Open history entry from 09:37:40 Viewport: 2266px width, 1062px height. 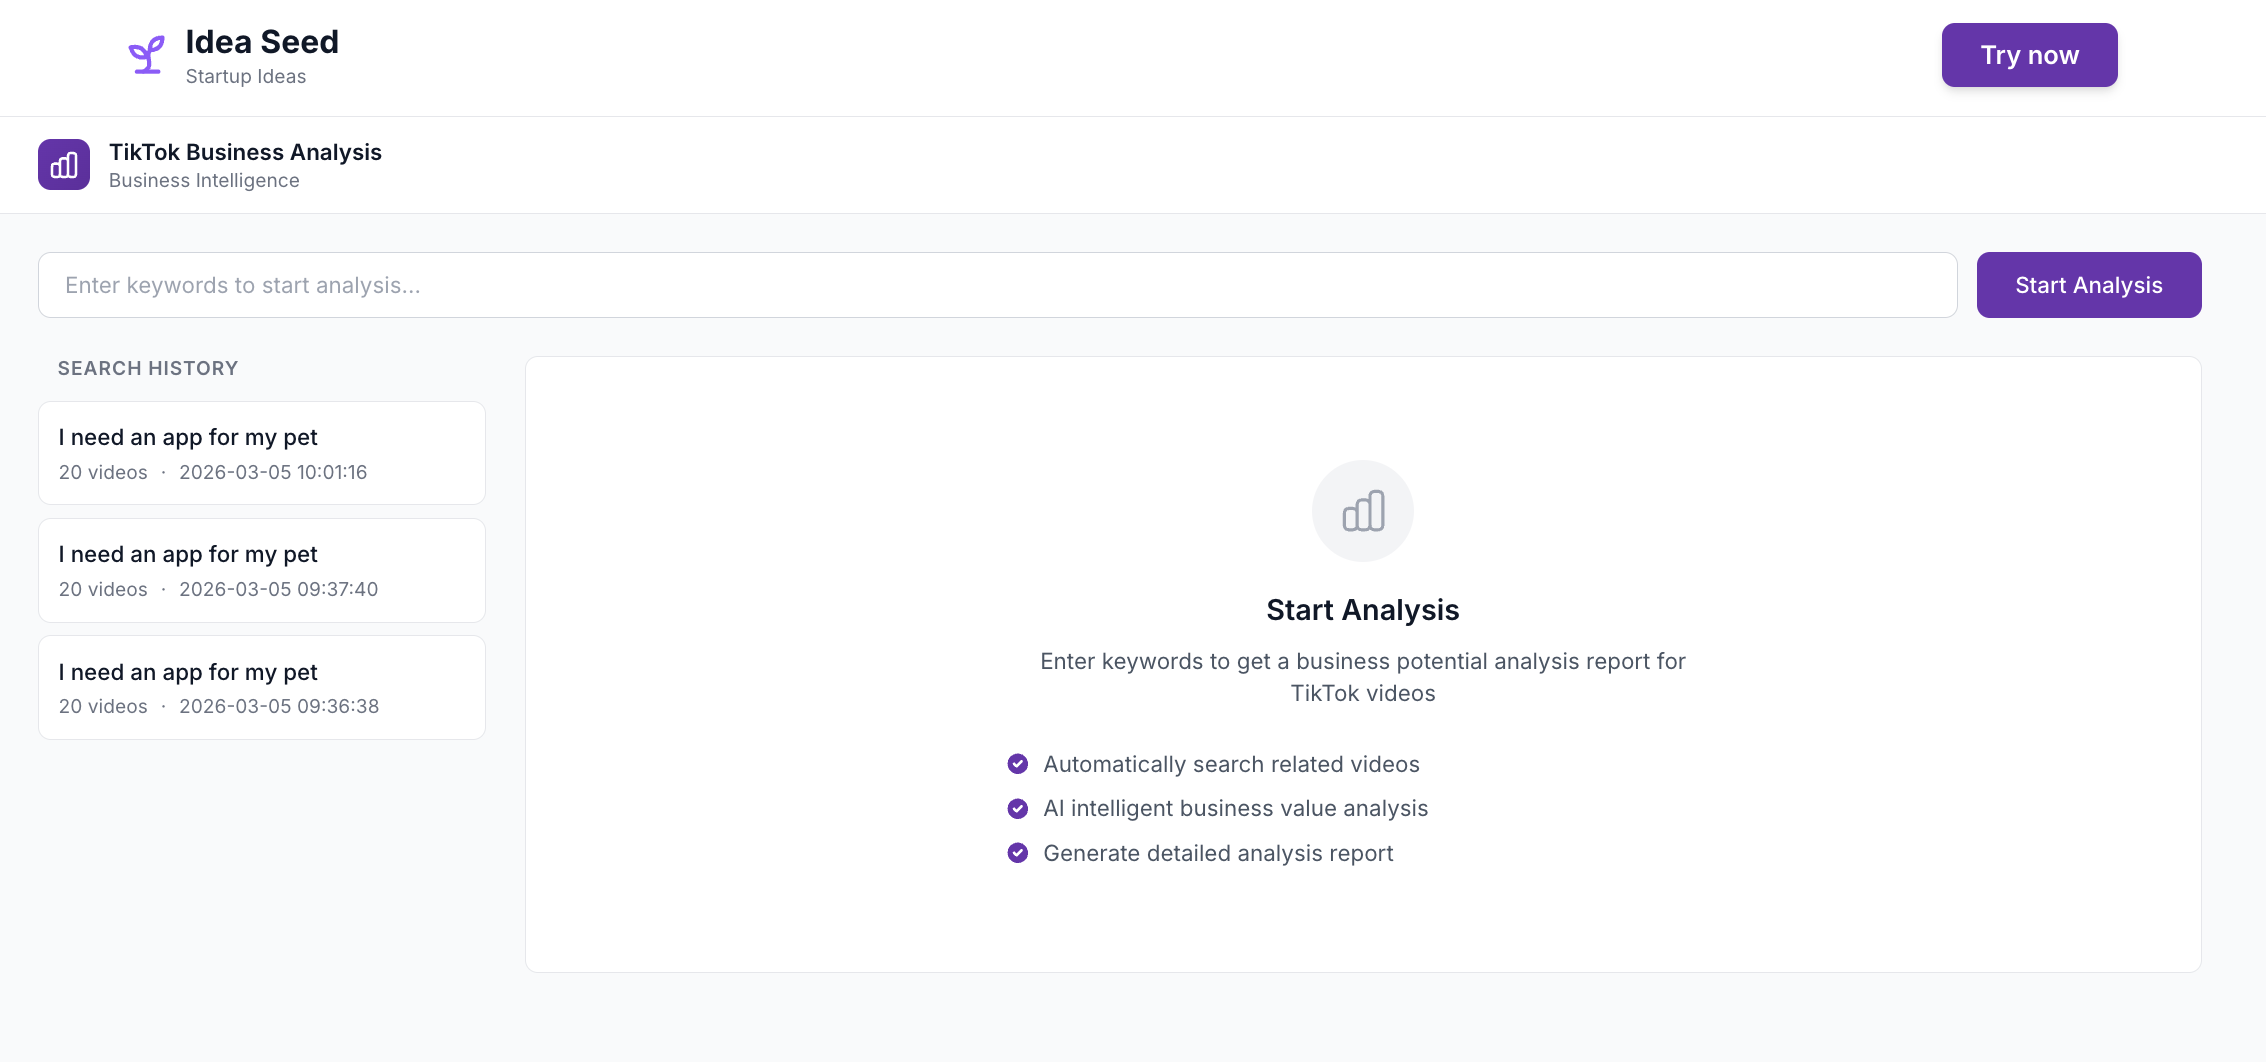click(262, 570)
